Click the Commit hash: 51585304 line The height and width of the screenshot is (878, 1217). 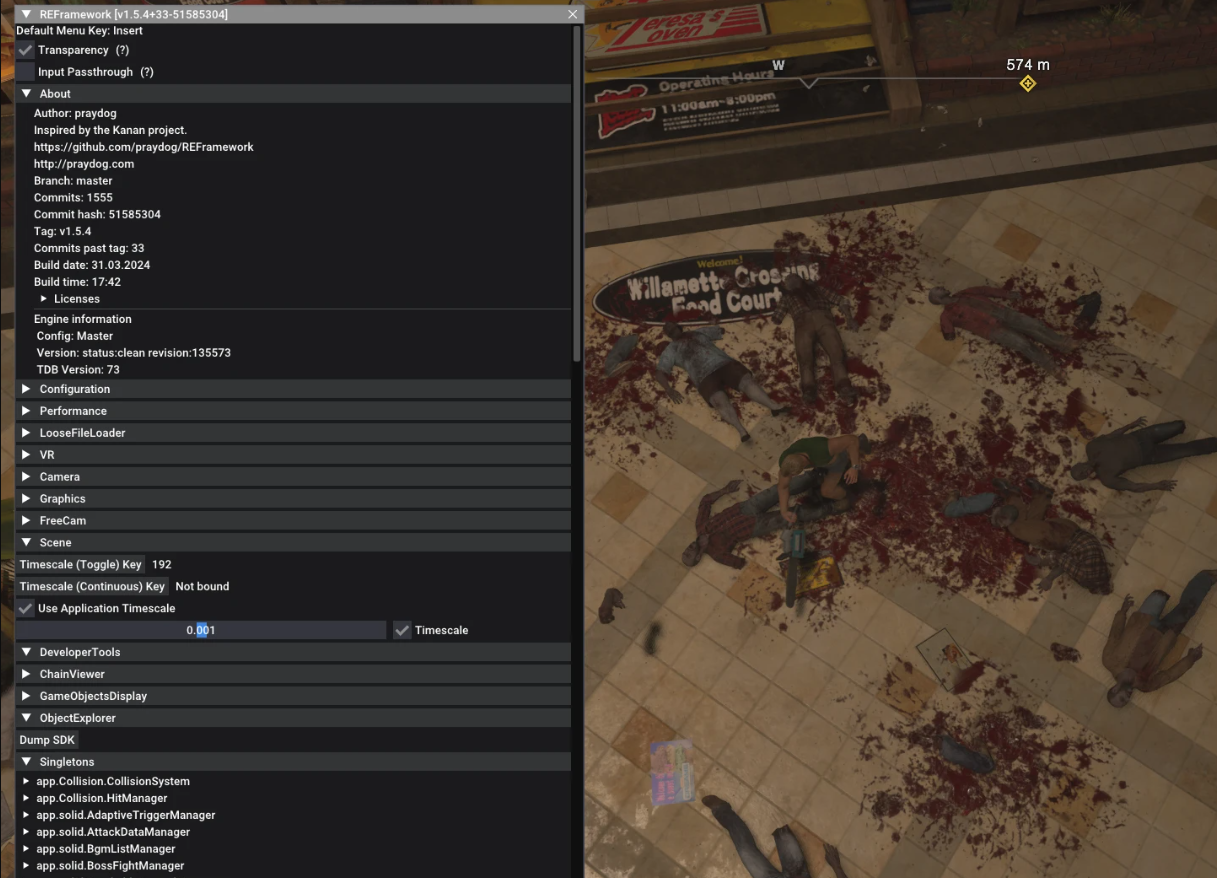(97, 215)
